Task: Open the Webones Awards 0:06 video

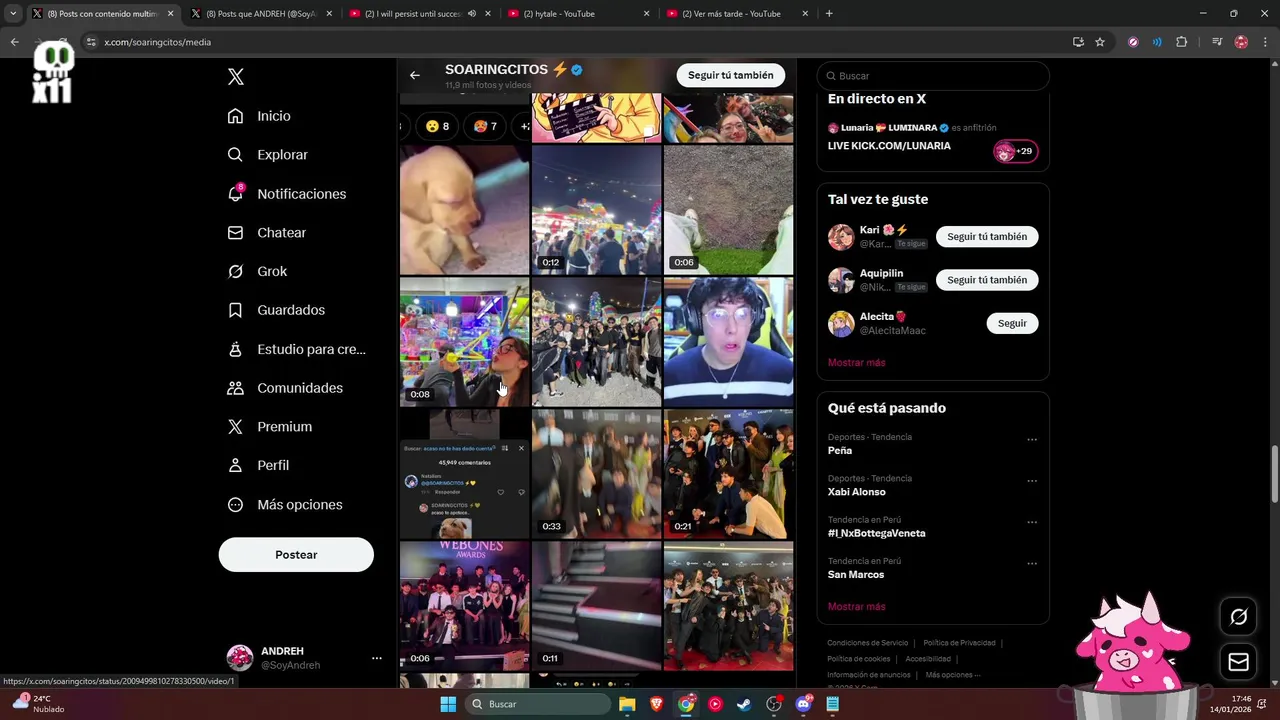Action: (x=464, y=605)
